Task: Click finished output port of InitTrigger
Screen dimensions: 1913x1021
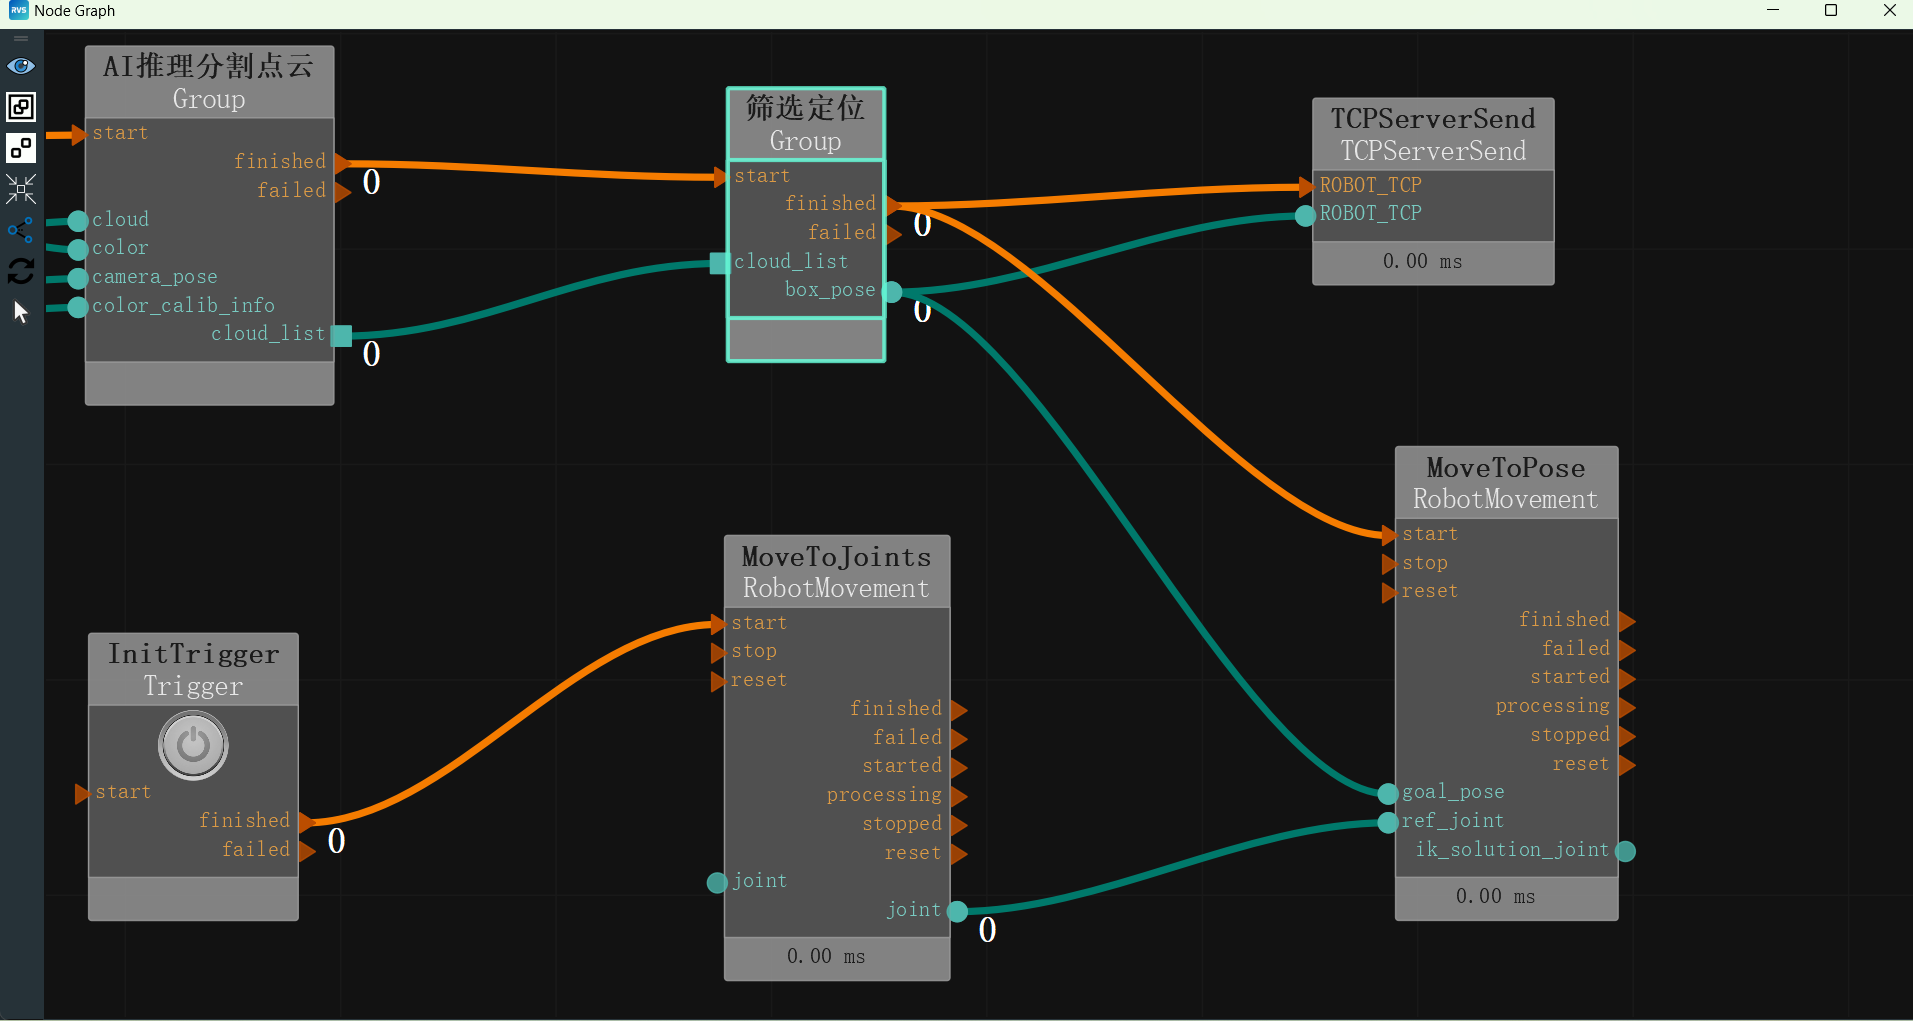Action: pyautogui.click(x=307, y=822)
